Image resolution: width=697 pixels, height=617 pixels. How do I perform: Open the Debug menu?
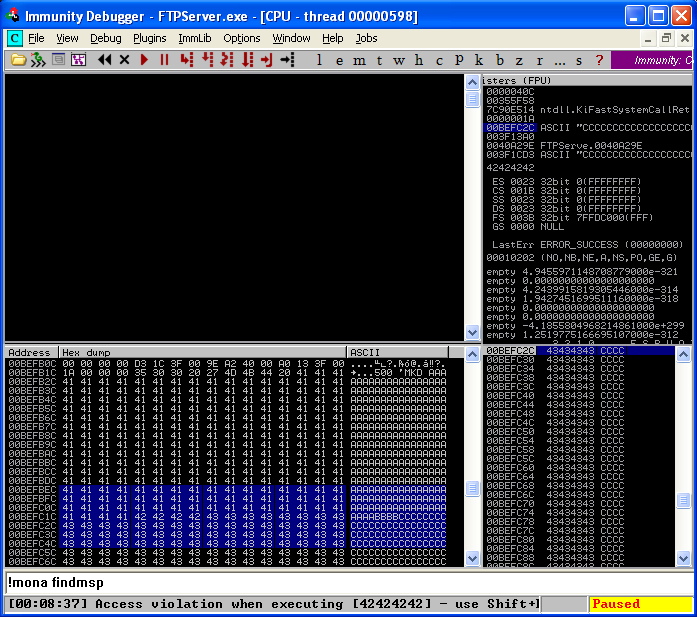point(106,38)
